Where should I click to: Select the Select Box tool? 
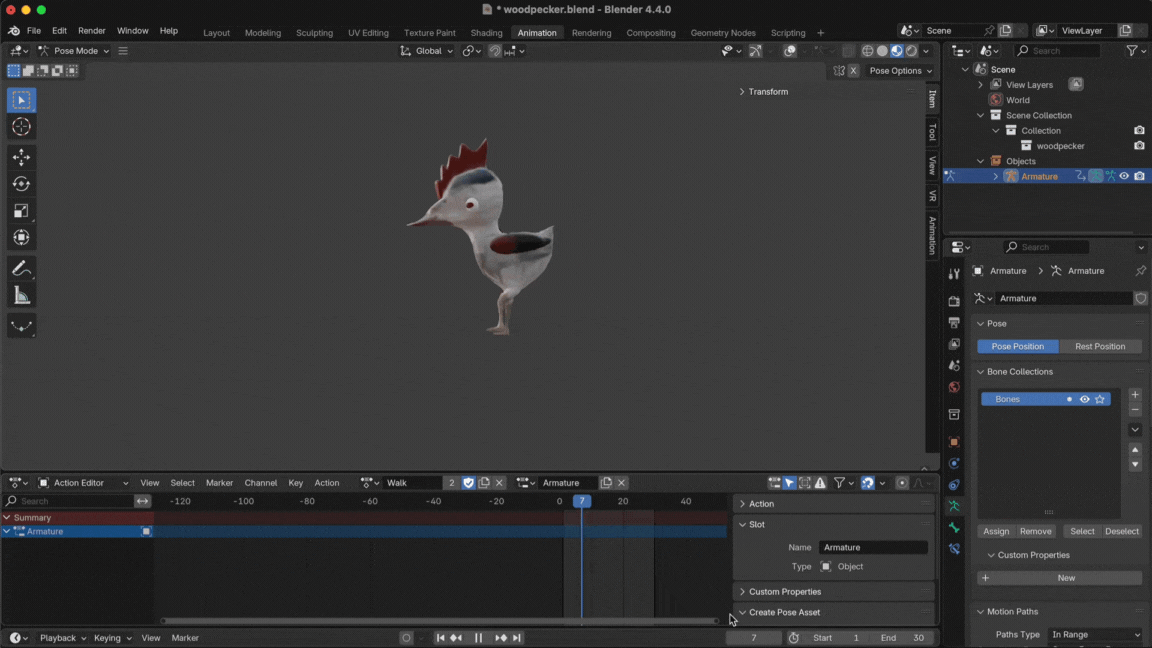tap(21, 100)
